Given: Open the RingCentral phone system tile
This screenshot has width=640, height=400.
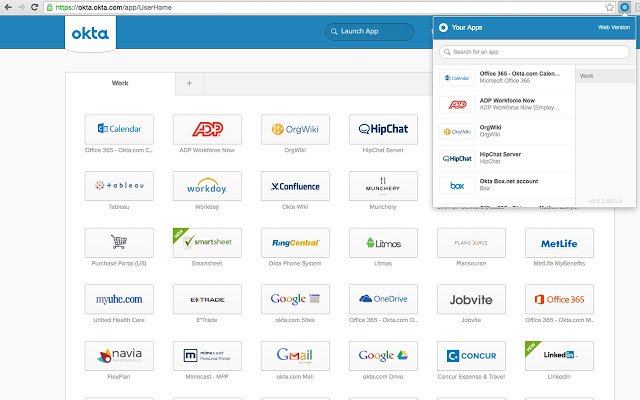Looking at the screenshot, I should point(295,243).
